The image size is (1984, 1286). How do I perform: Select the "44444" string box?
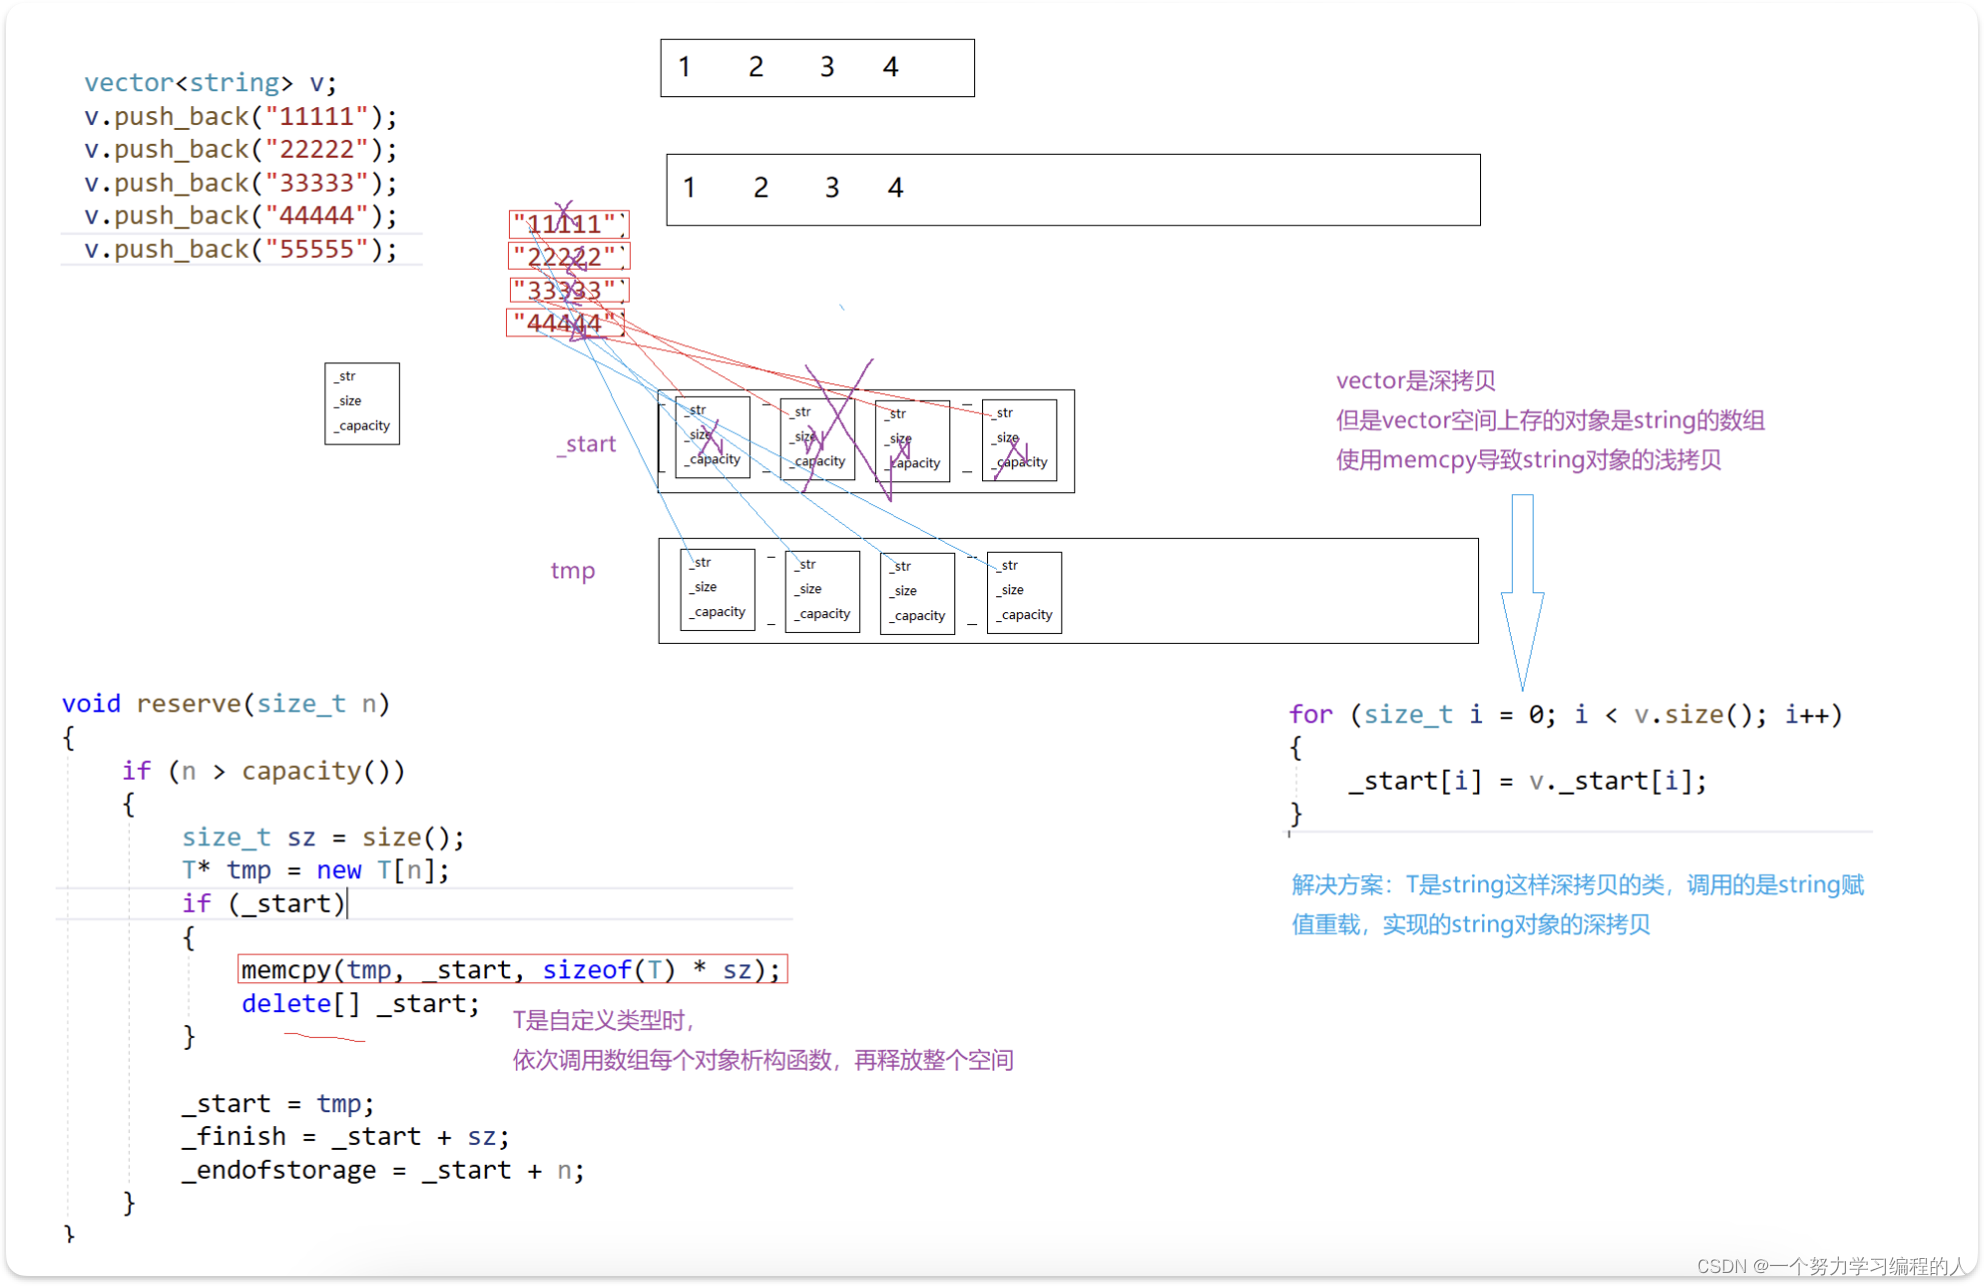click(565, 323)
